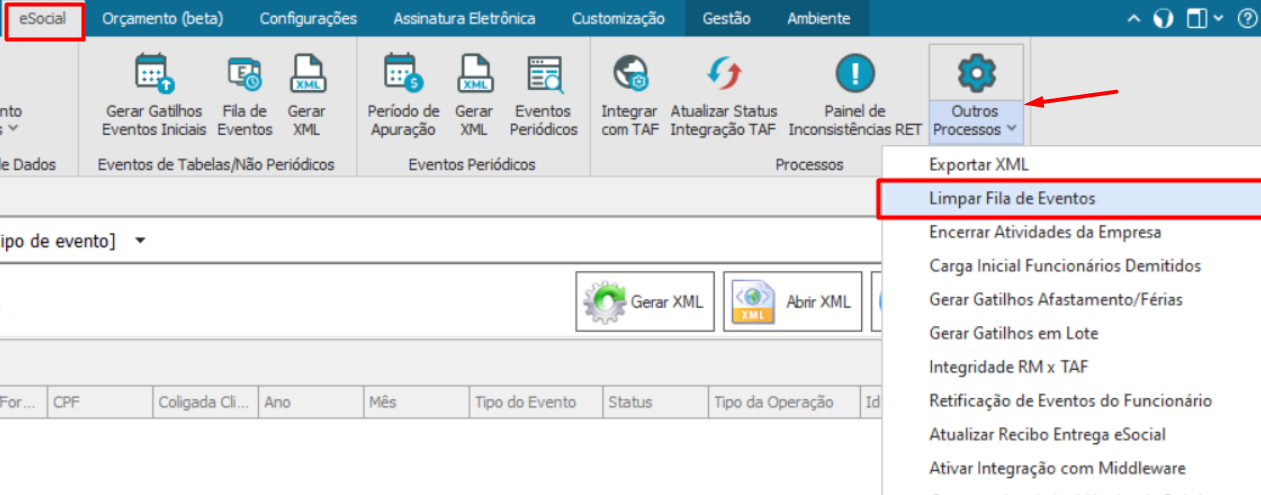Sort by the Tipo da Operação column
Screen dimensions: 1261x495
click(x=783, y=402)
